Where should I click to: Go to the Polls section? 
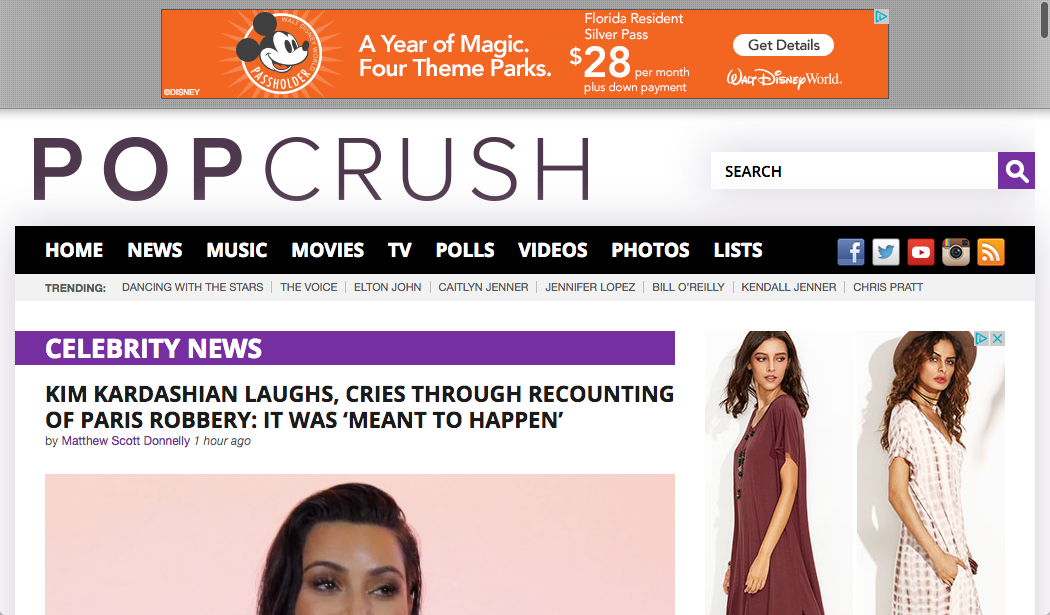pos(465,250)
